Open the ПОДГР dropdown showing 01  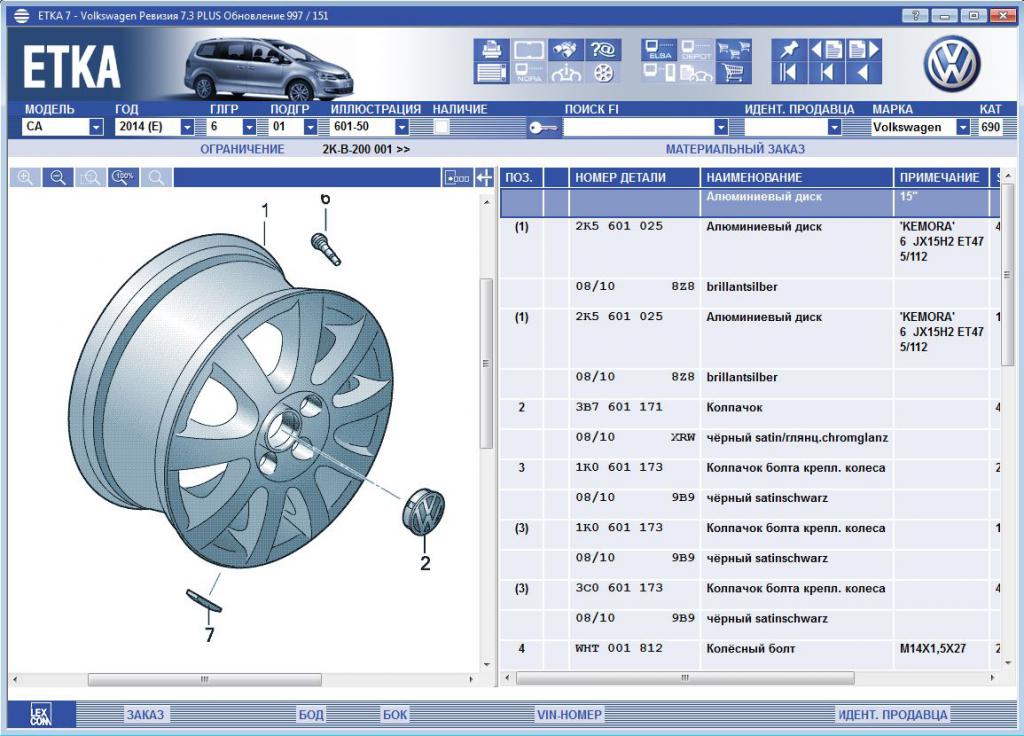click(x=311, y=127)
